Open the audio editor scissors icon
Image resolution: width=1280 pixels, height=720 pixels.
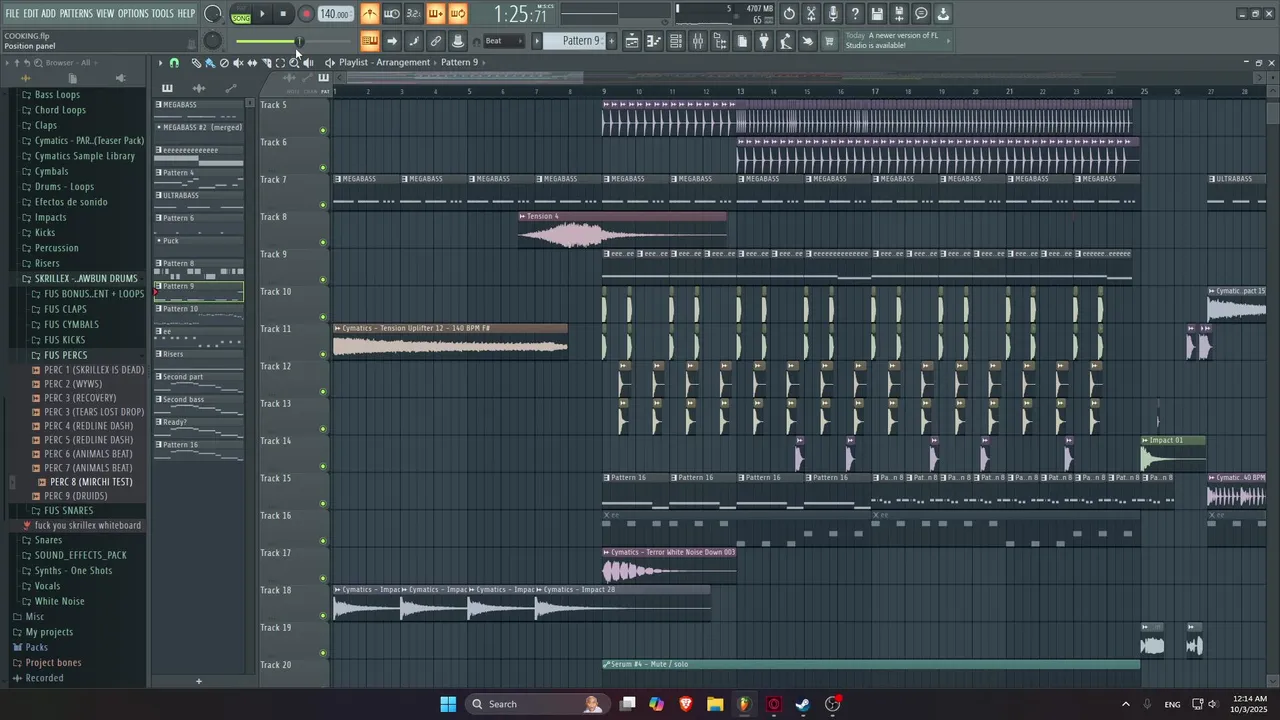811,14
